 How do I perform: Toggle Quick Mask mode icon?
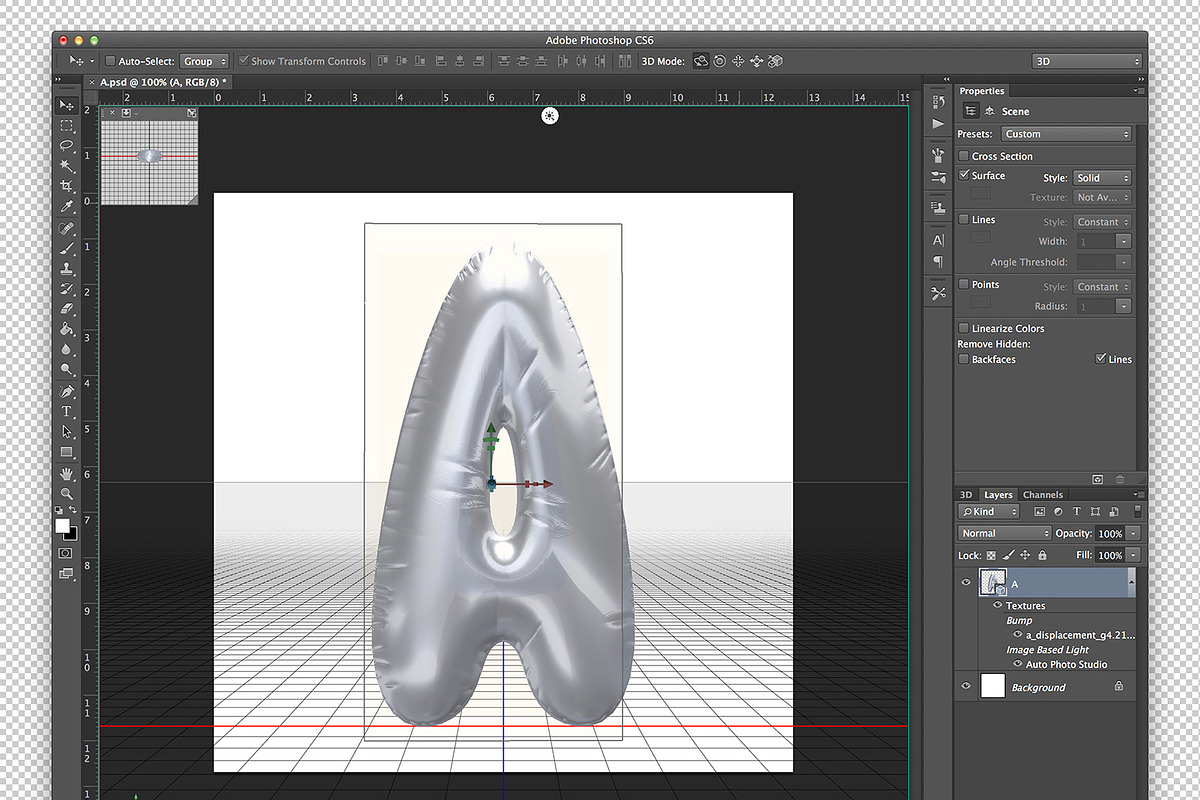click(66, 553)
